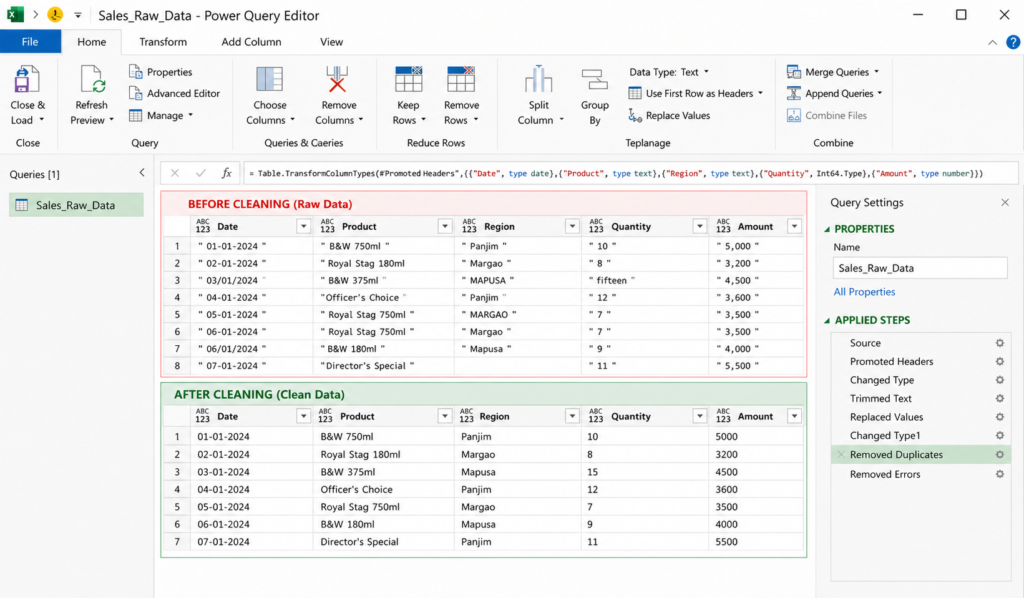Open Amount column filter in raw table
Image resolution: width=1024 pixels, height=598 pixels.
(794, 227)
